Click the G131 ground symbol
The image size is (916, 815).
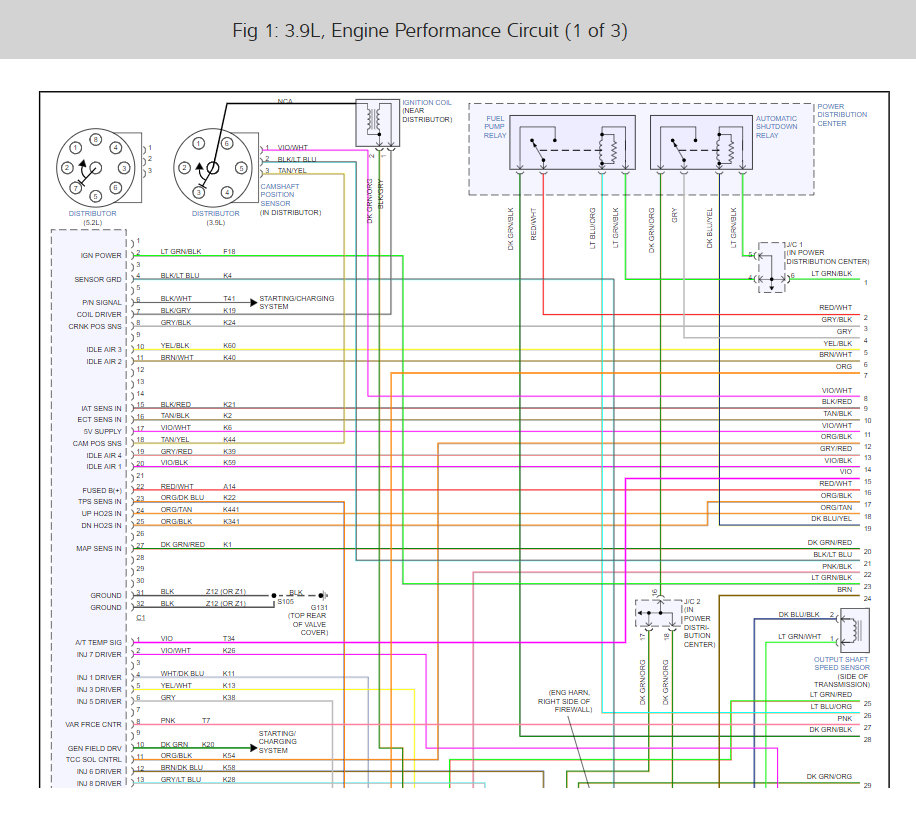[322, 595]
